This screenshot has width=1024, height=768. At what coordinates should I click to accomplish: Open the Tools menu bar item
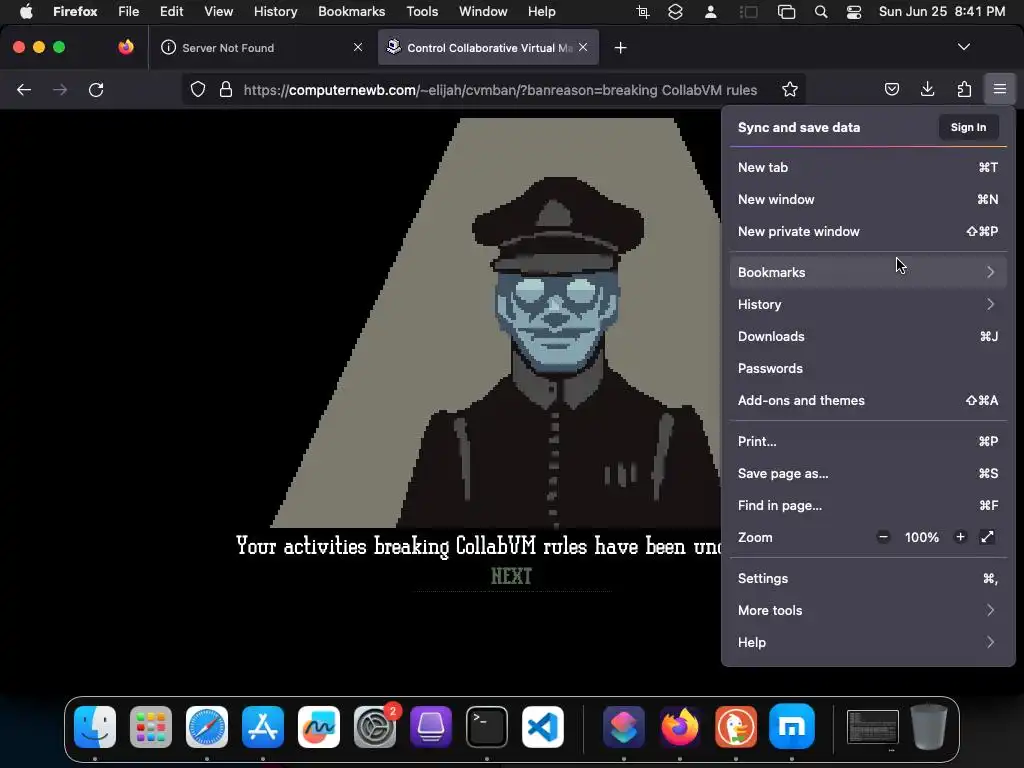(422, 12)
